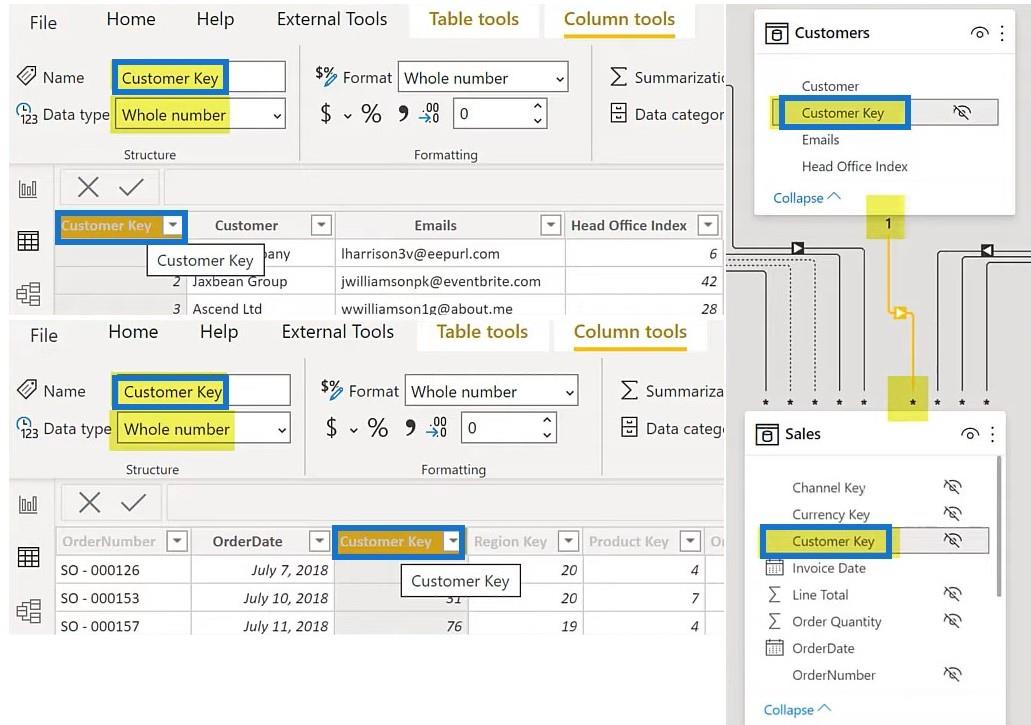Click the OrderNumber column header
This screenshot has height=725, width=1031.
point(109,542)
